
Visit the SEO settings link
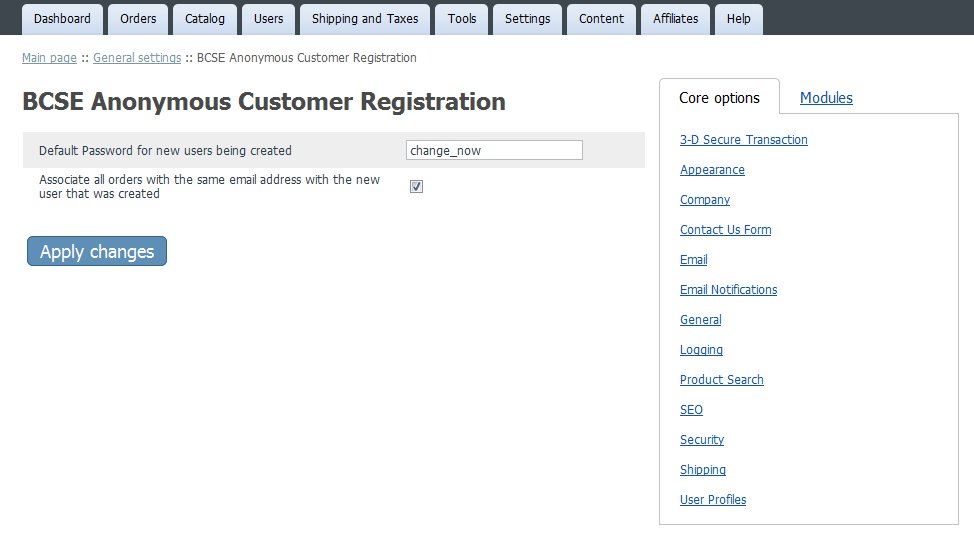pyautogui.click(x=691, y=409)
